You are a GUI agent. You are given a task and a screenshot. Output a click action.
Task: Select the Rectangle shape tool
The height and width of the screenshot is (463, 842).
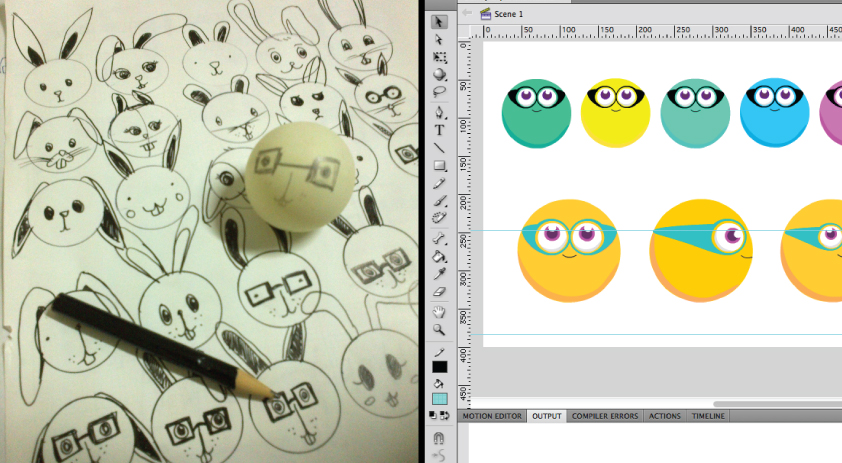point(439,165)
